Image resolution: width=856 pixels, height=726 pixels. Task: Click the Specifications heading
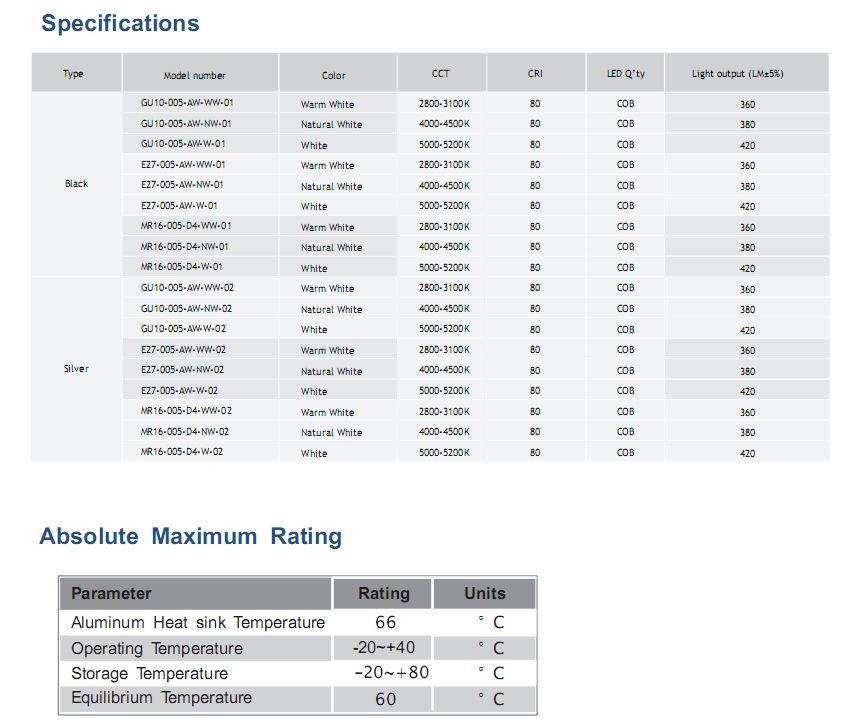[x=120, y=24]
